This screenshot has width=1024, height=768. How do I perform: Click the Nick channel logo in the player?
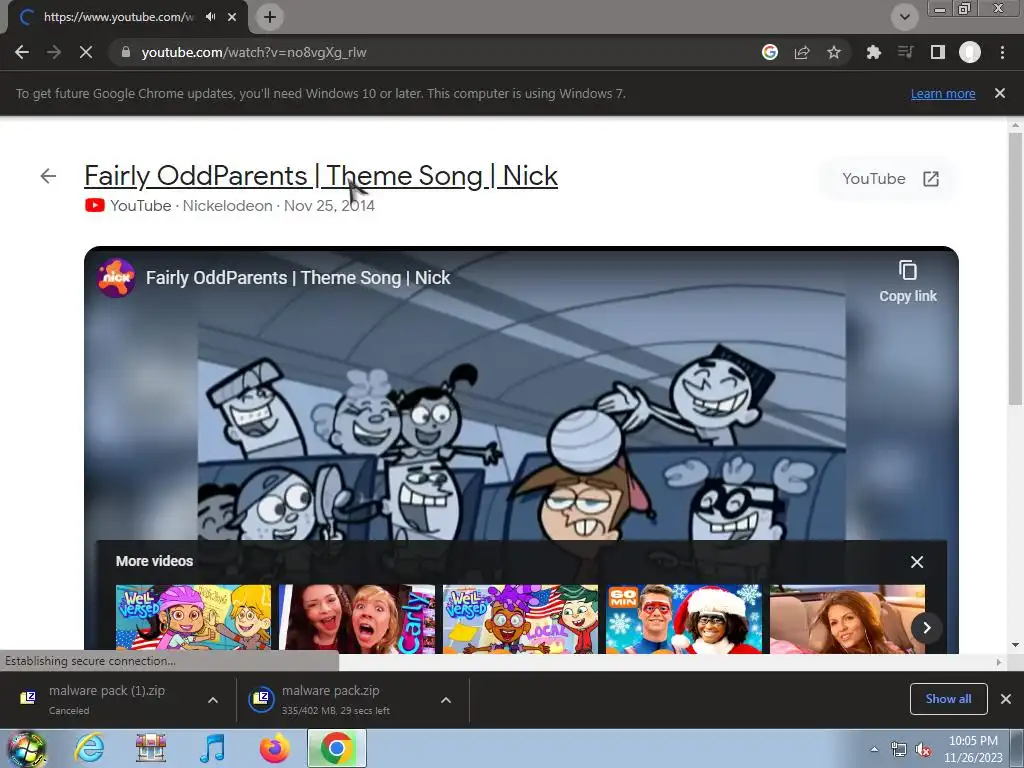pyautogui.click(x=116, y=278)
